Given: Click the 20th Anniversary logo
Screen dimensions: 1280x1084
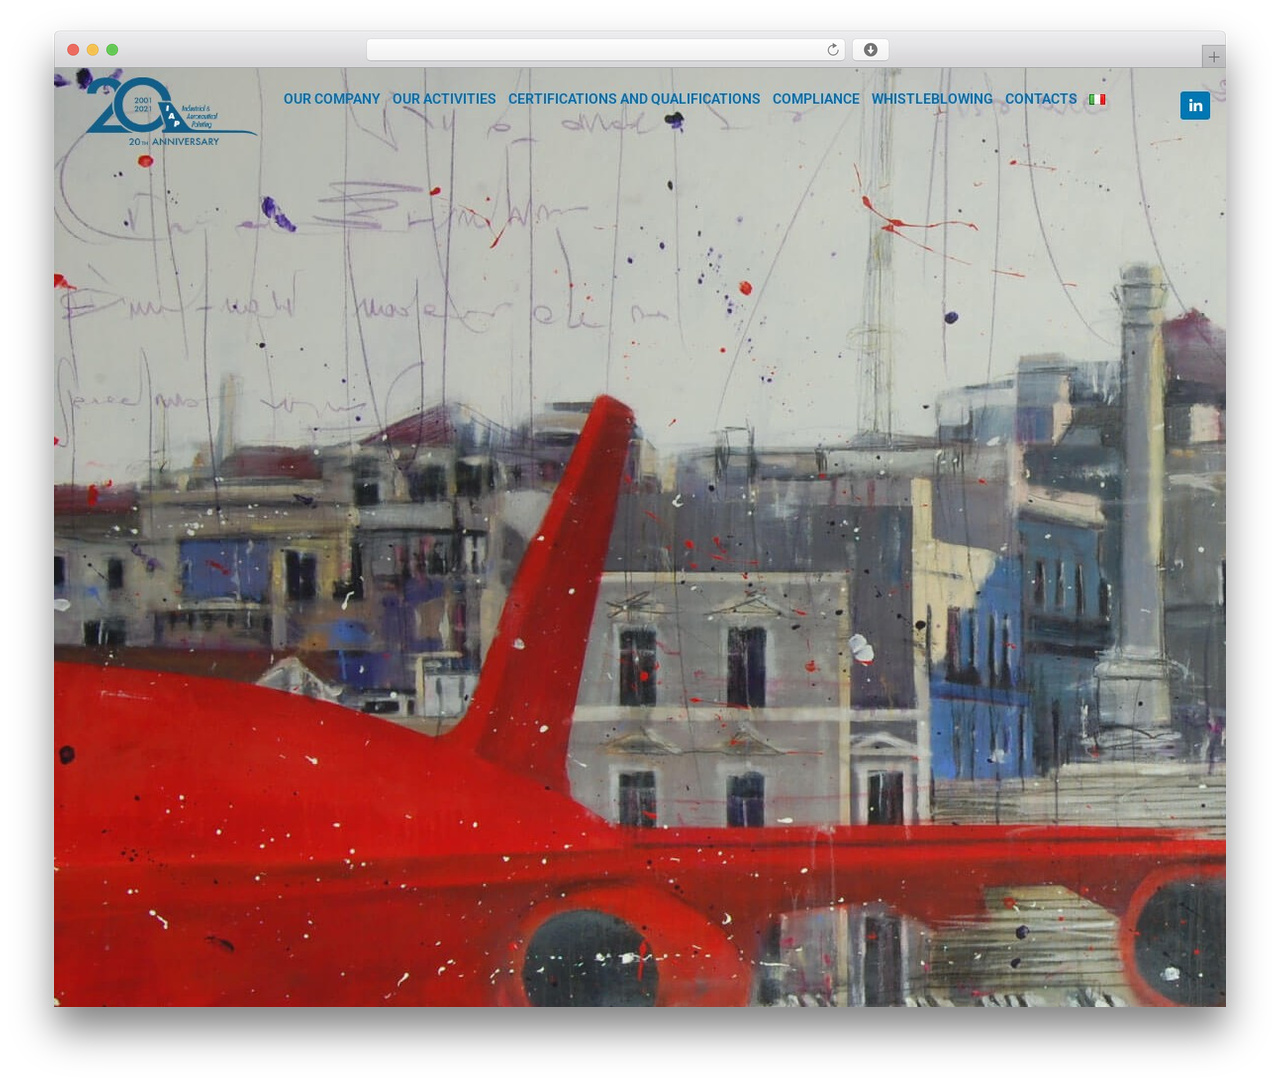Looking at the screenshot, I should 171,112.
